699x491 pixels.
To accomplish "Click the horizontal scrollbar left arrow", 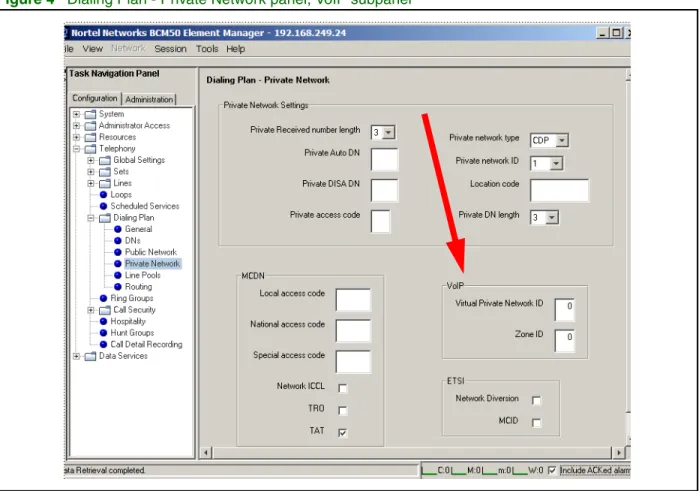I will coord(206,453).
